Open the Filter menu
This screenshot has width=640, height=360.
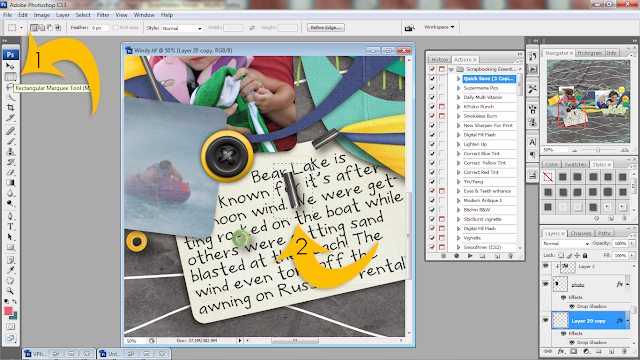click(x=103, y=15)
